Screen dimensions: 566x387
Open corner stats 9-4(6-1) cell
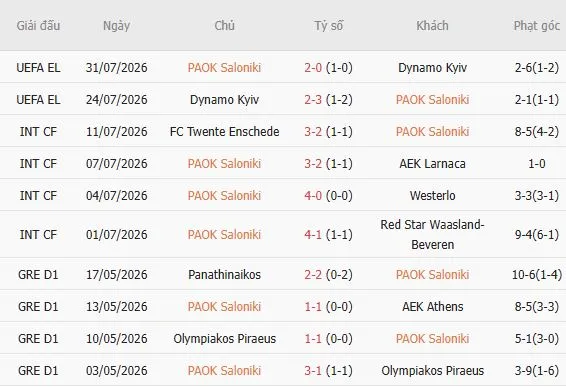536,234
